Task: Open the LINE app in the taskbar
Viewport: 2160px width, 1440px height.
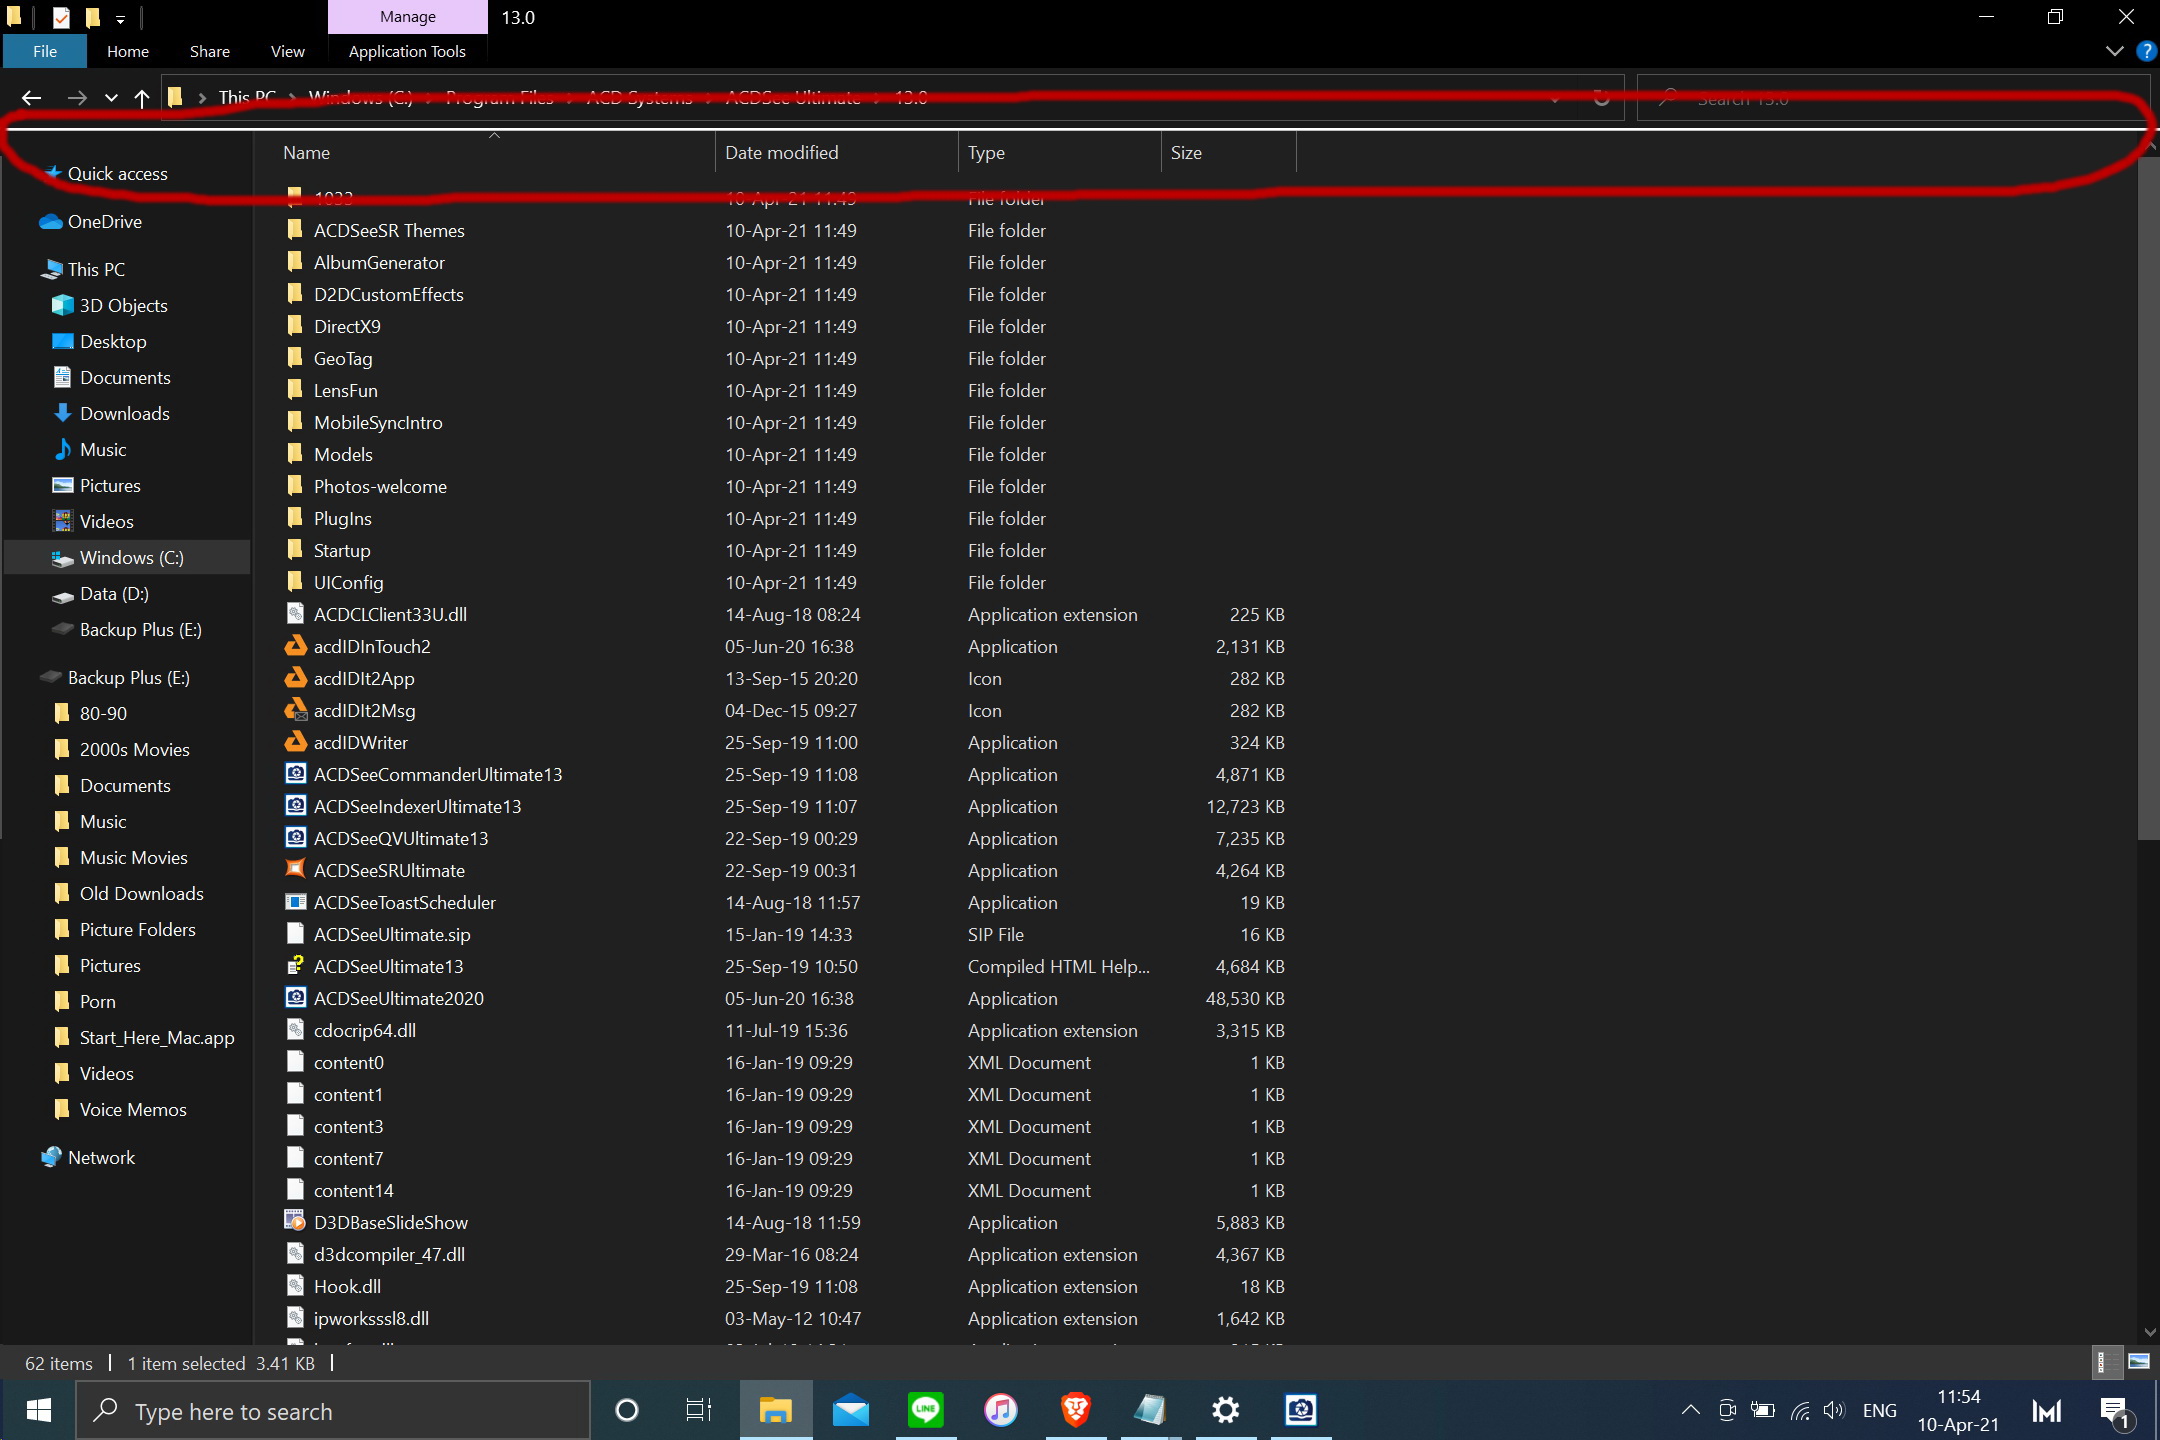Action: coord(925,1411)
